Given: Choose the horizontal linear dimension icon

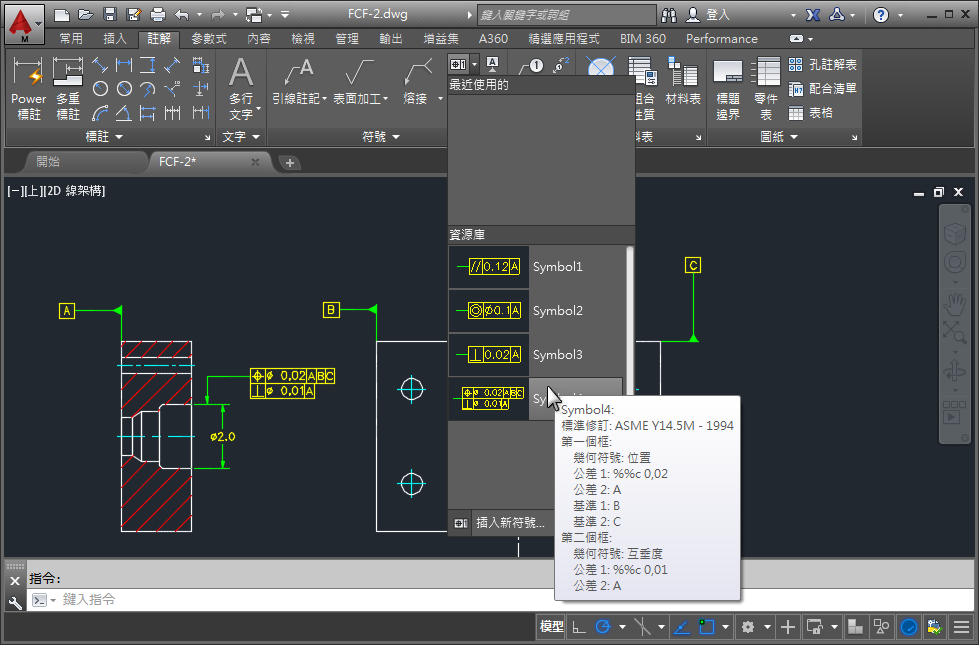Looking at the screenshot, I should coord(124,64).
